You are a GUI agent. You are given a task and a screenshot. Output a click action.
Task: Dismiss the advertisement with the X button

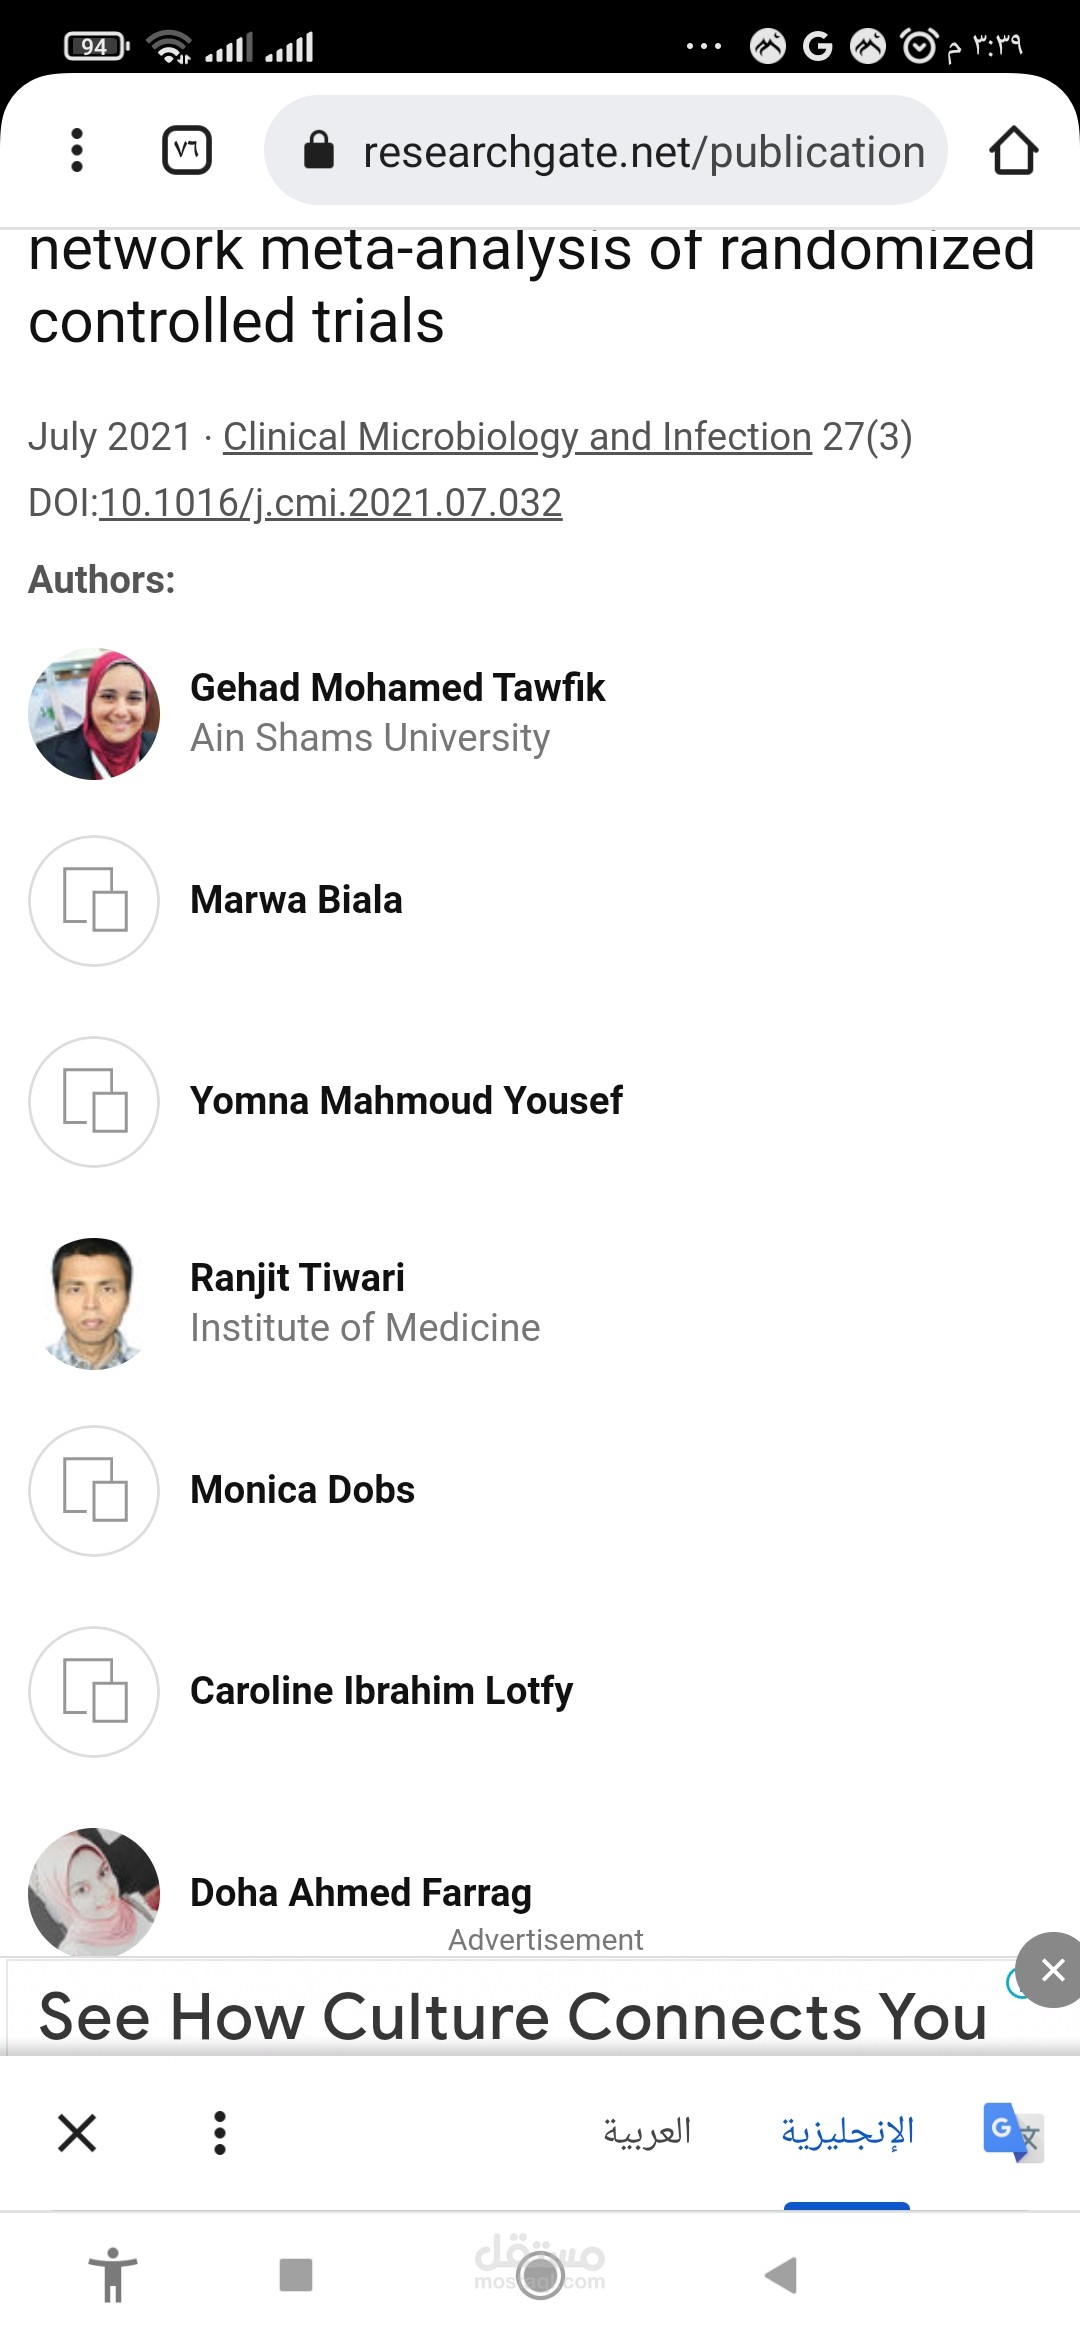coord(1051,1970)
